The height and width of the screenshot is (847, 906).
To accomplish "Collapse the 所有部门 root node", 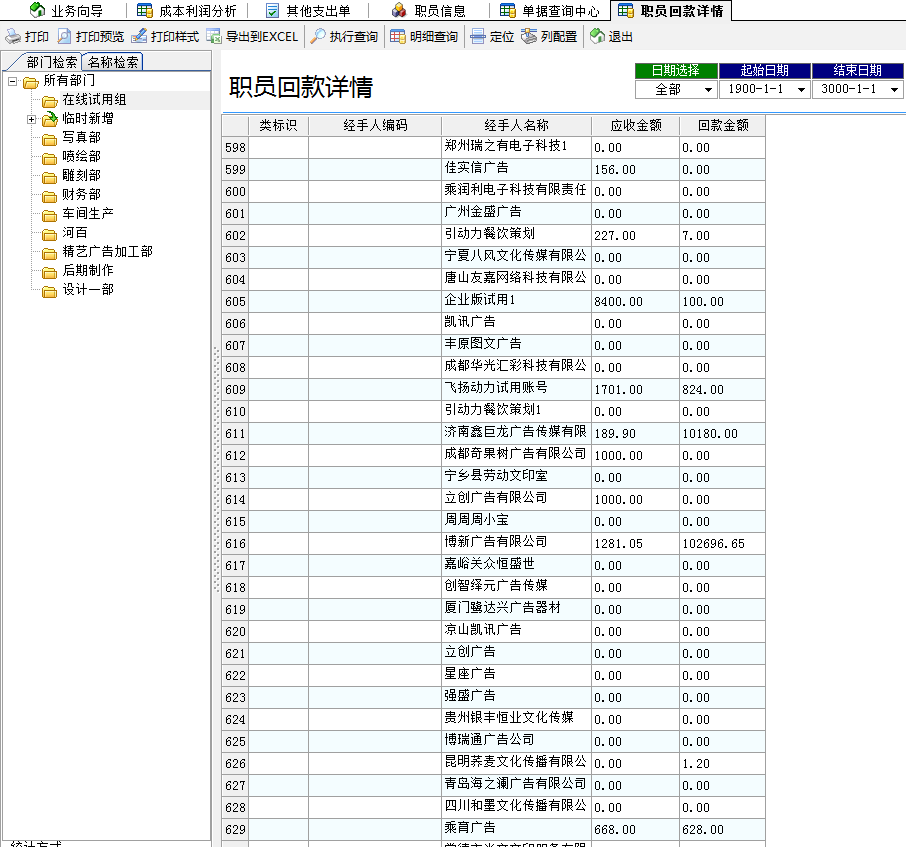I will 13,81.
